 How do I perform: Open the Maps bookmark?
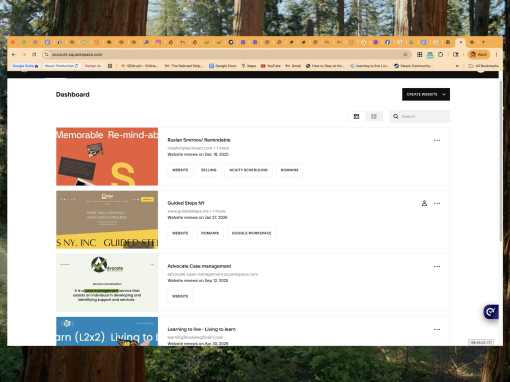tap(249, 66)
